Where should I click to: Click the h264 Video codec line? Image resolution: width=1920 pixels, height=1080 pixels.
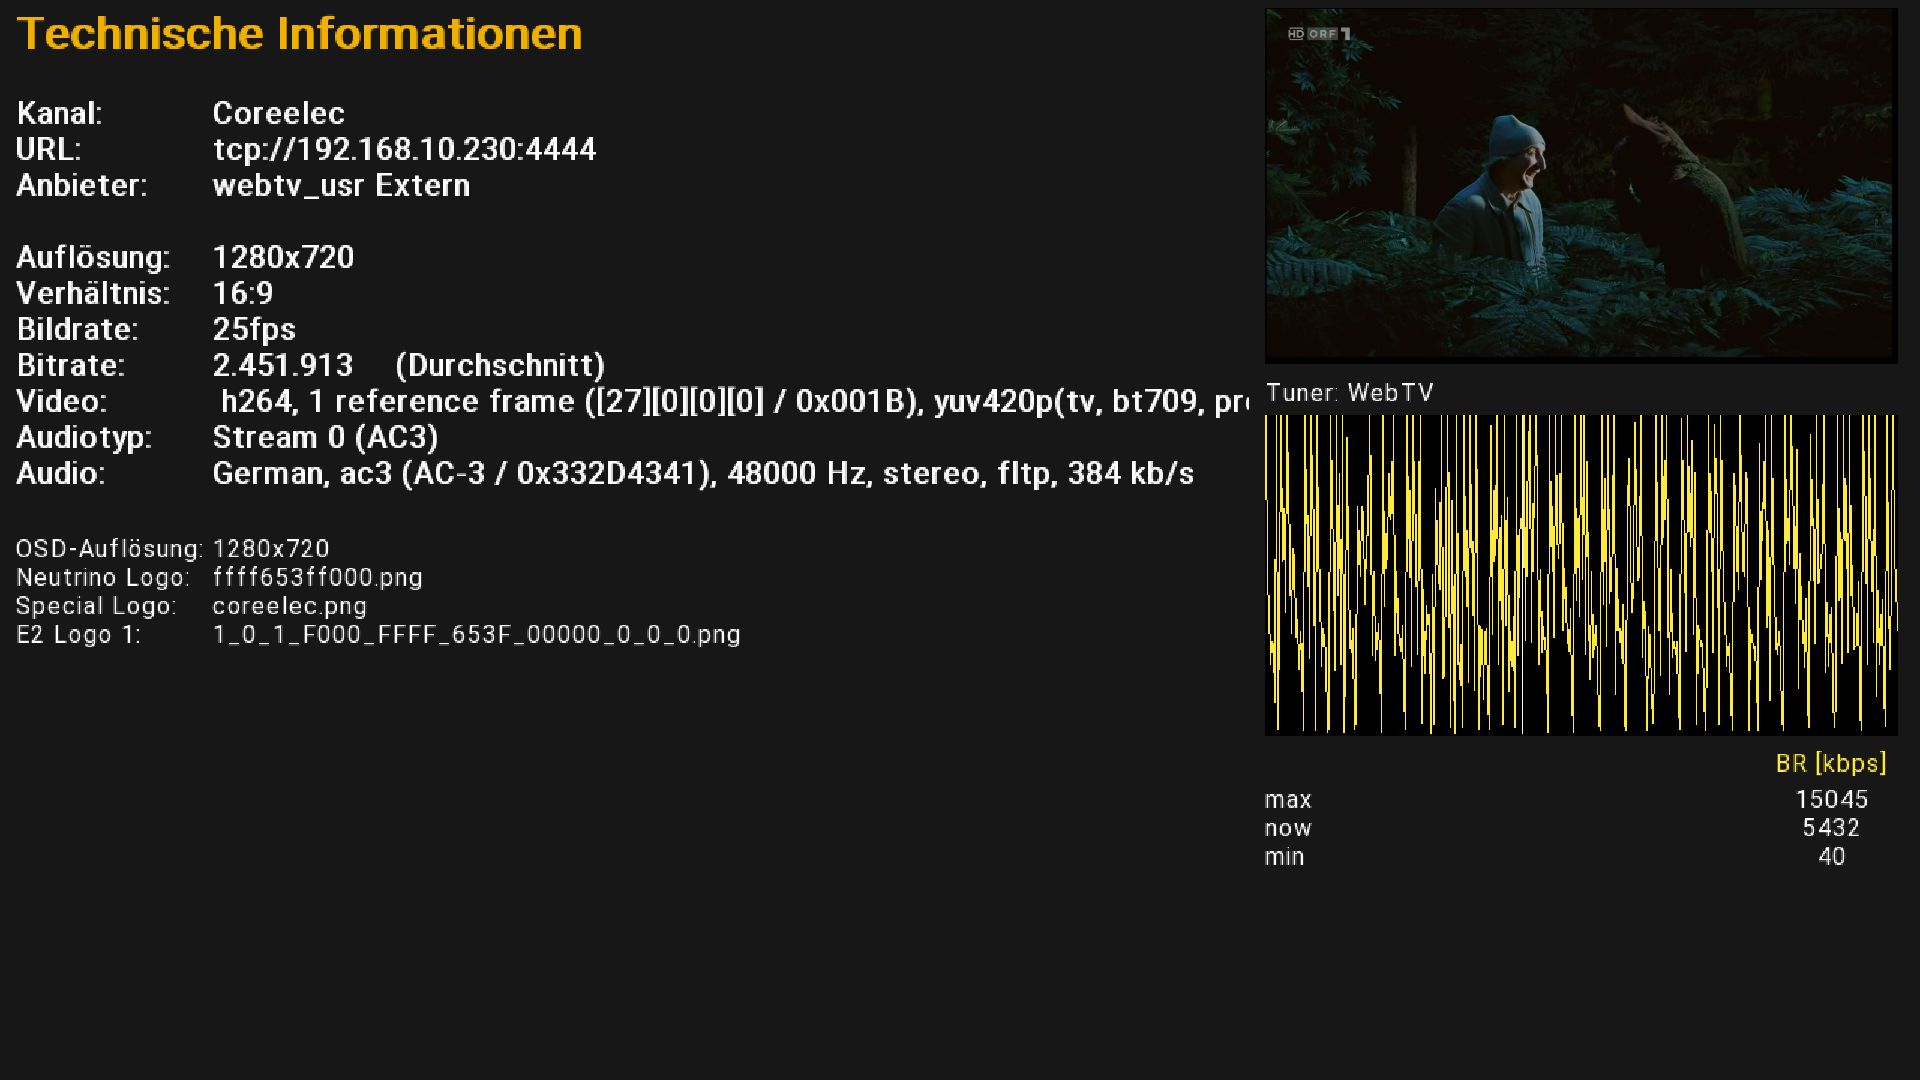pyautogui.click(x=733, y=402)
